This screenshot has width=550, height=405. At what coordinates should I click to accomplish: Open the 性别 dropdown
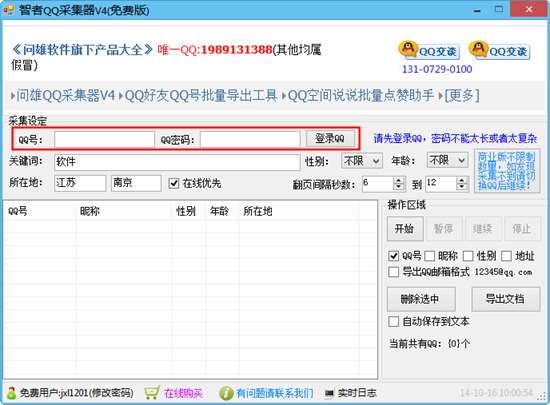tap(362, 161)
